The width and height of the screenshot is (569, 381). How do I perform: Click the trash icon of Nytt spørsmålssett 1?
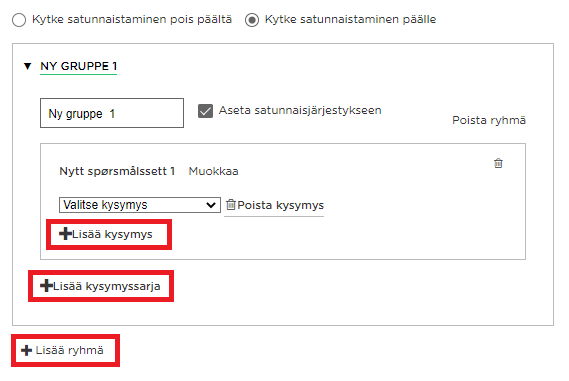click(498, 163)
